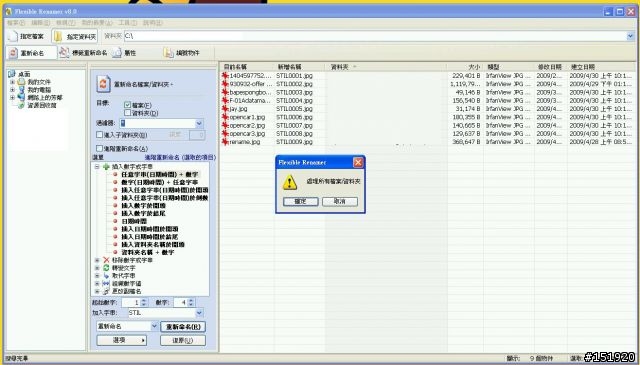
Task: Select the file row opencar2.jpg
Action: 427,125
